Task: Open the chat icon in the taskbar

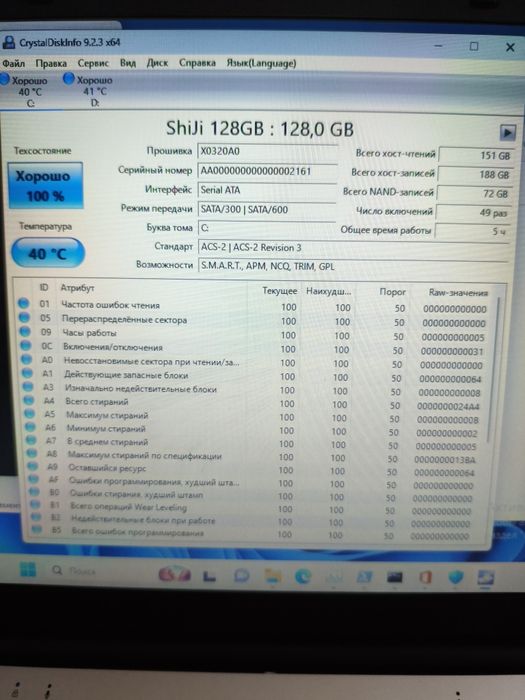Action: (x=242, y=575)
